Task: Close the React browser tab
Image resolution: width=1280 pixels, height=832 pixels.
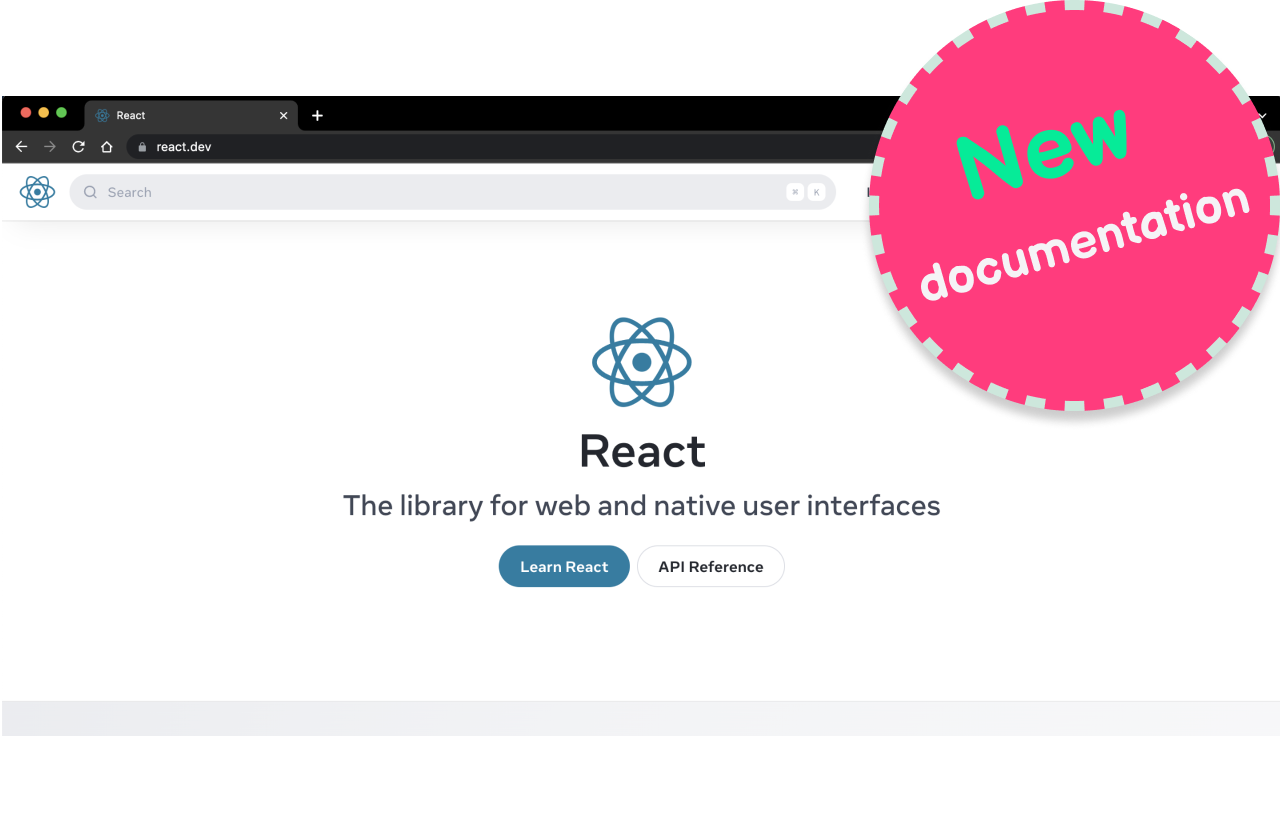Action: (x=283, y=116)
